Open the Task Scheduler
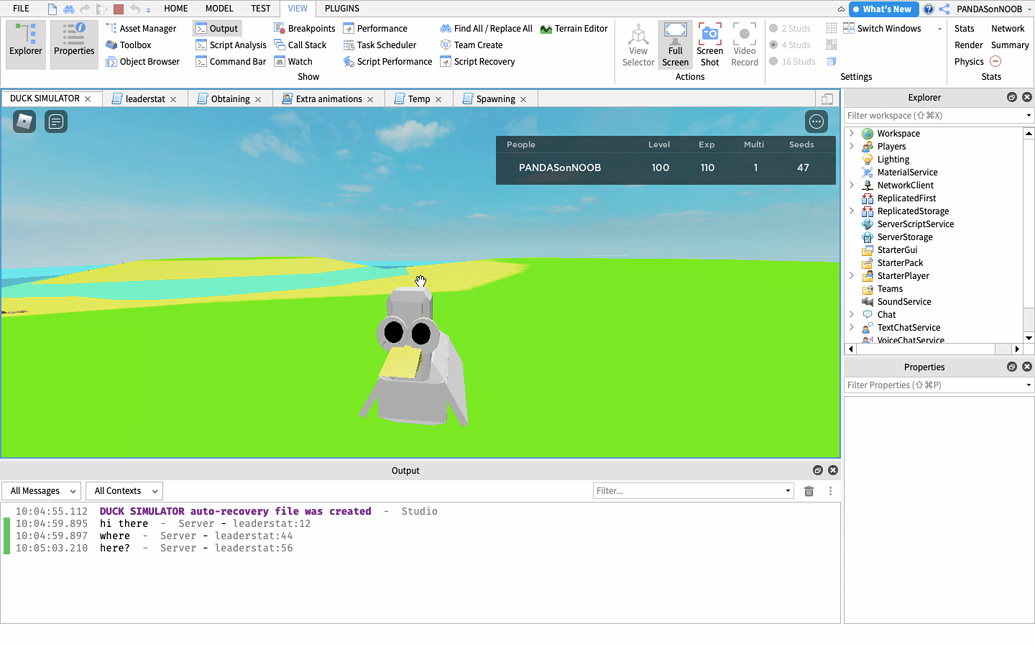 (x=380, y=45)
